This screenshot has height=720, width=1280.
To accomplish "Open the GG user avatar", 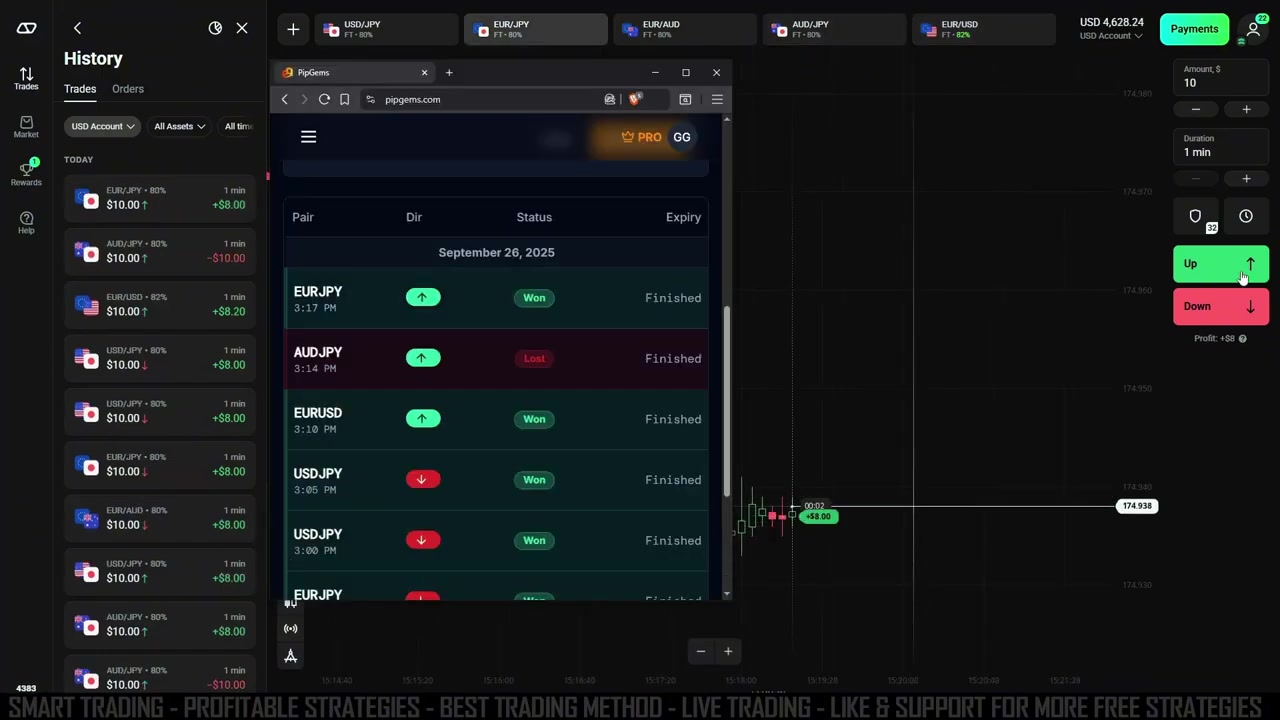I will point(682,137).
